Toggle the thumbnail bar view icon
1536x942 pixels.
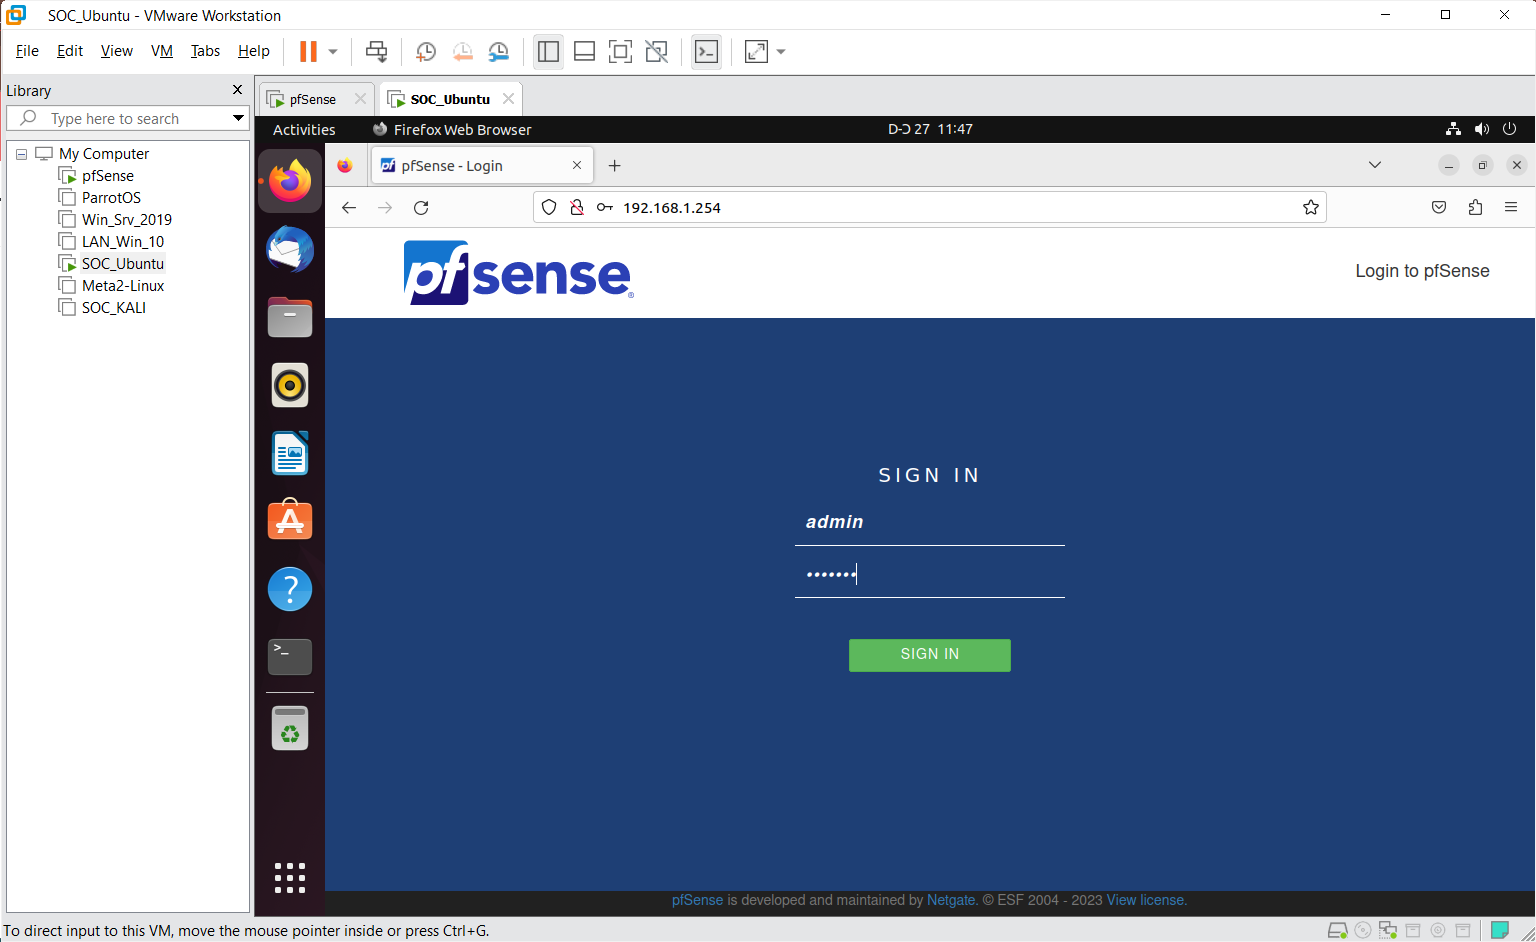point(585,52)
